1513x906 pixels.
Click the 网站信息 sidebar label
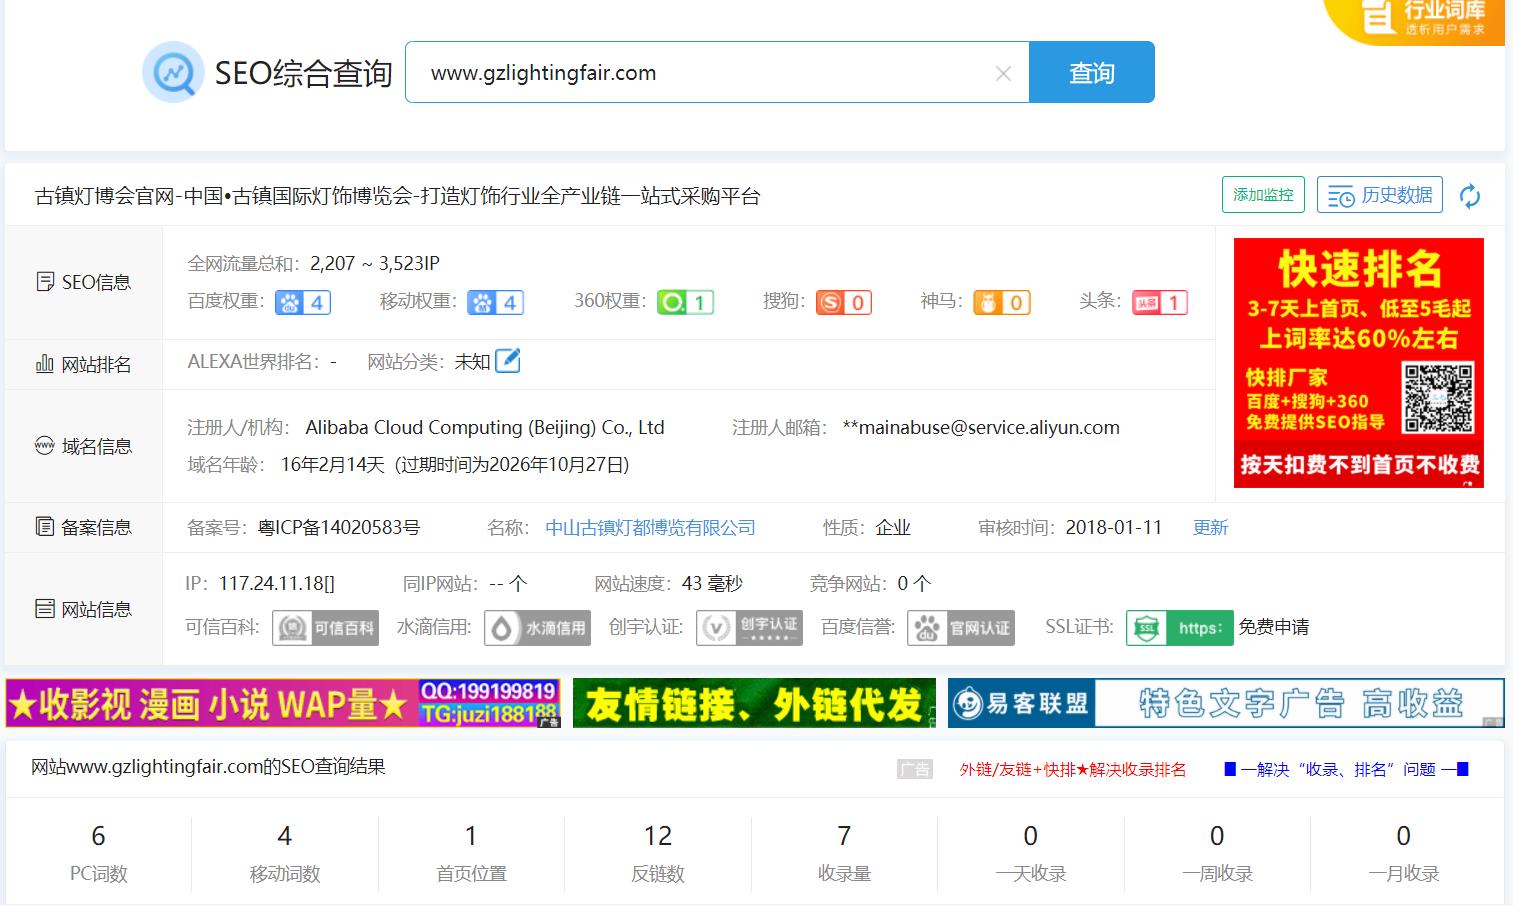(84, 609)
